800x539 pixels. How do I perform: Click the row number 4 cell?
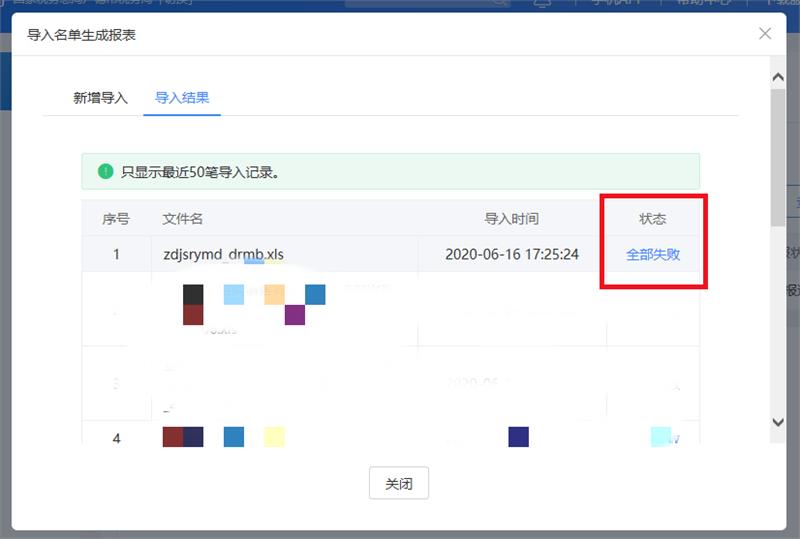point(116,438)
